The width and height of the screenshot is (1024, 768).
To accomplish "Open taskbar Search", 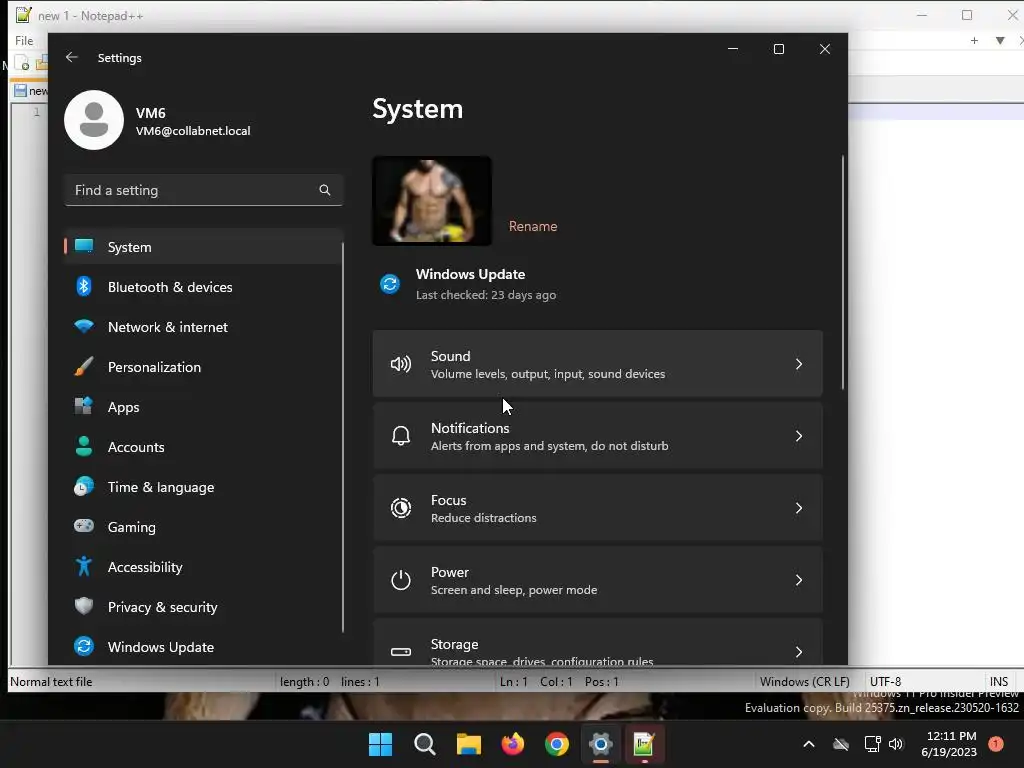I will tap(425, 744).
